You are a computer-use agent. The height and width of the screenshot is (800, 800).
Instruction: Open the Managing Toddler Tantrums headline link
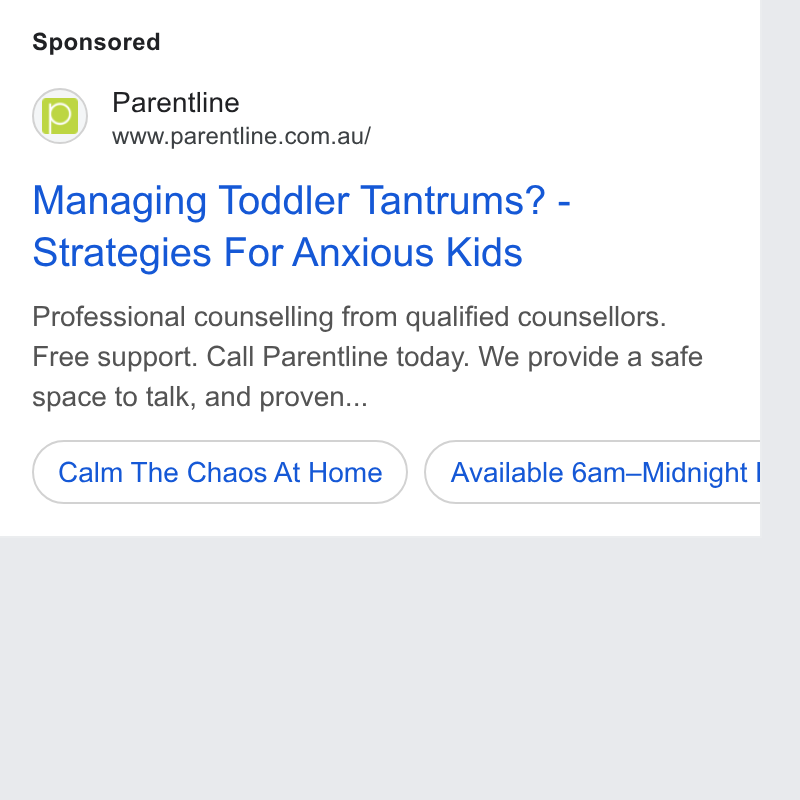click(302, 201)
